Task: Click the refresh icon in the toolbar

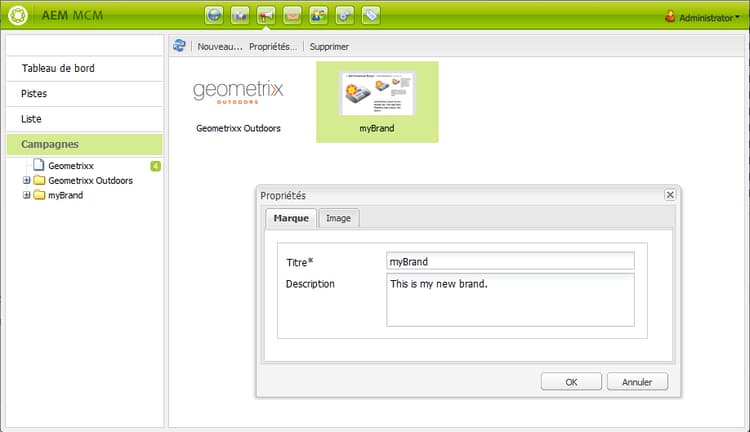Action: pos(179,46)
